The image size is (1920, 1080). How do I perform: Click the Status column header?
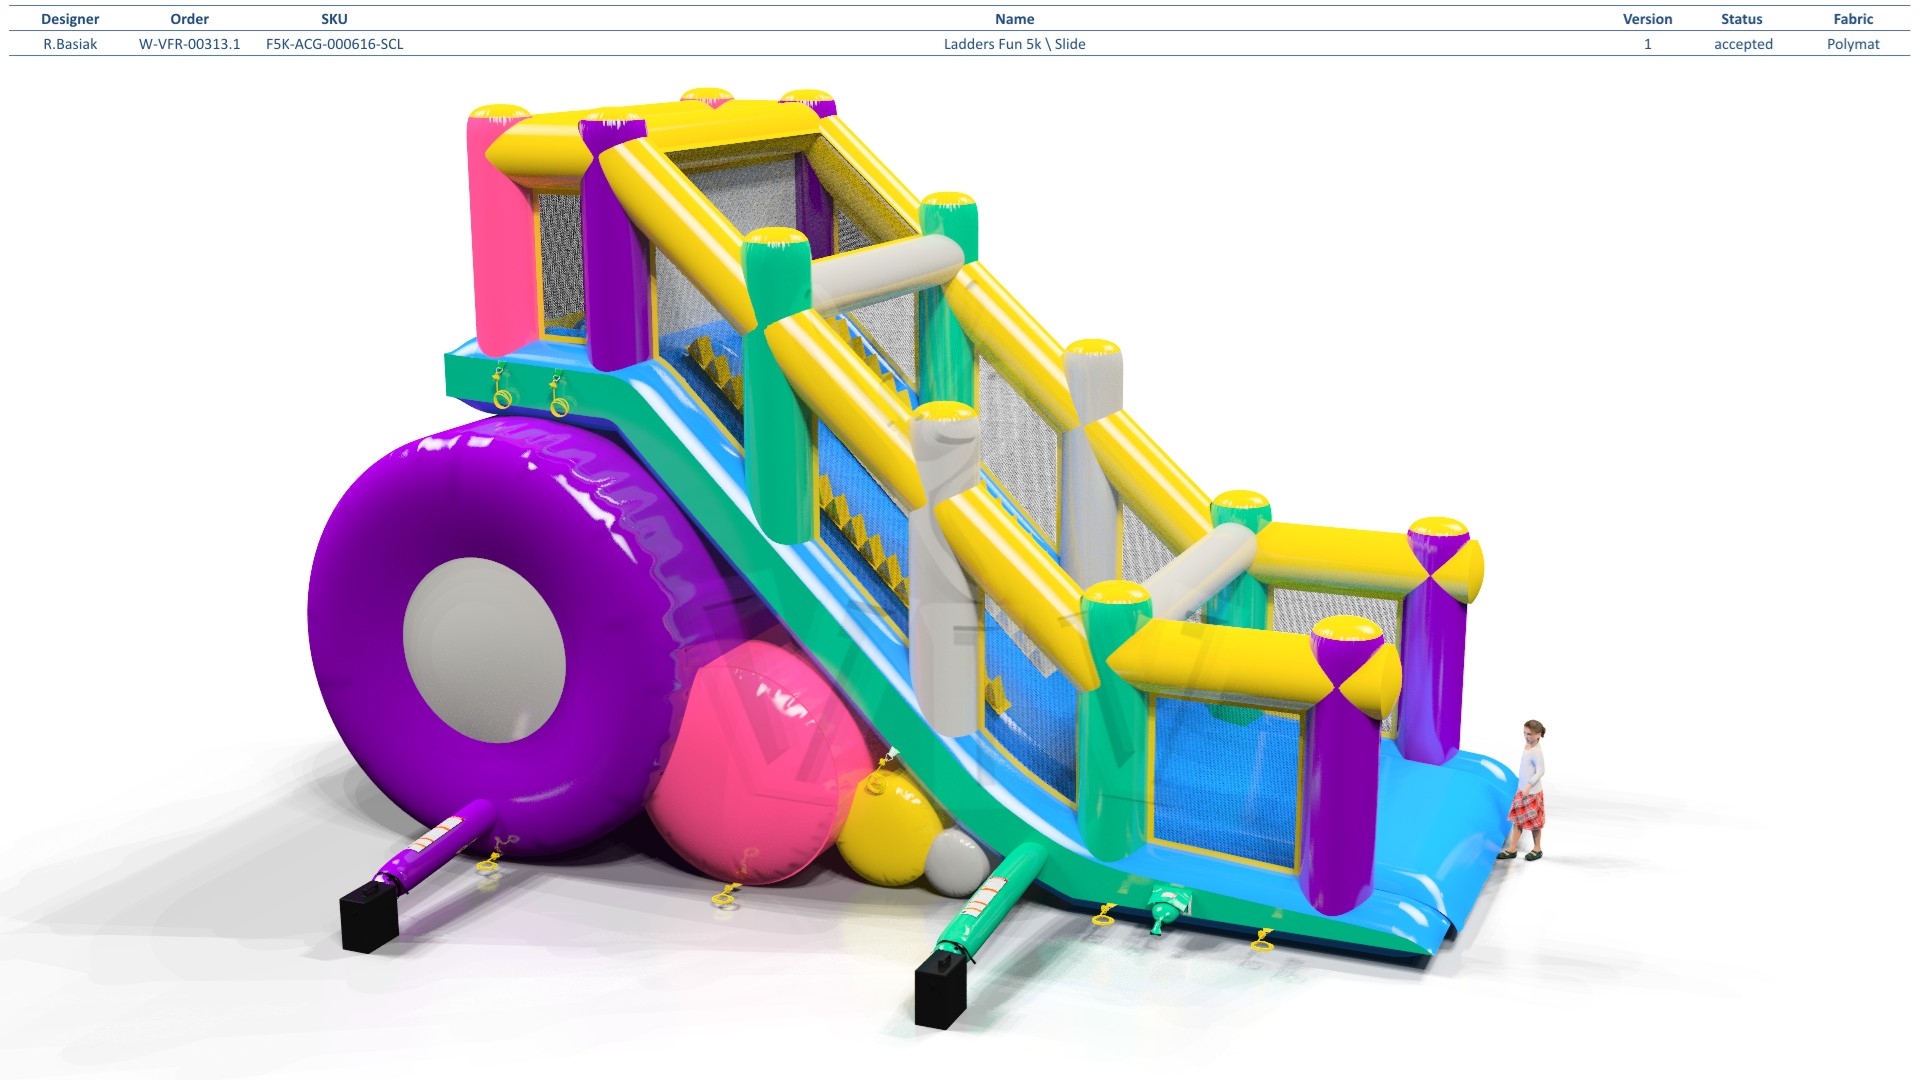(x=1741, y=19)
